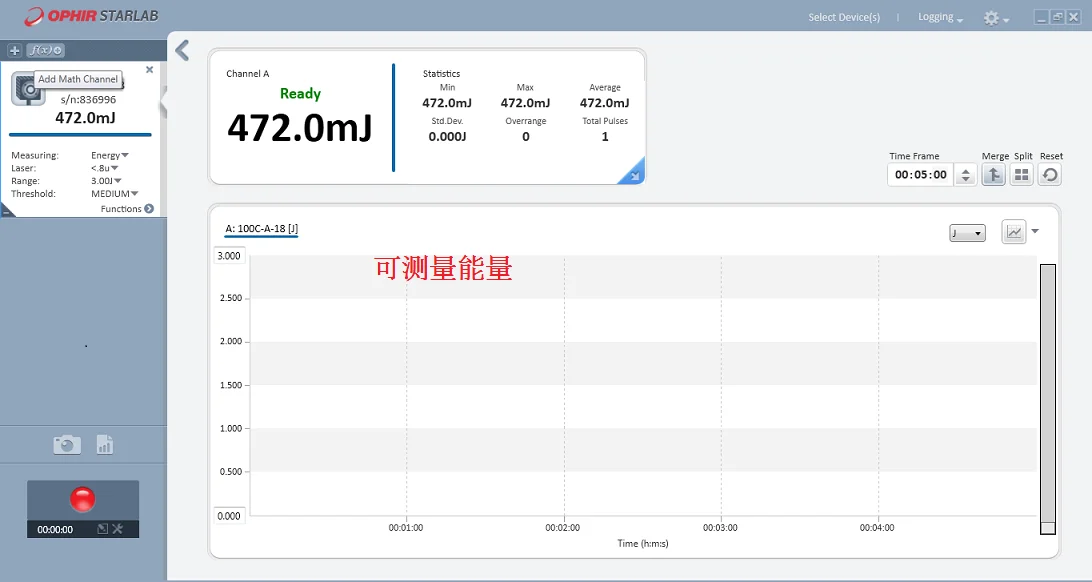Open the Measuring Energy dropdown
This screenshot has width=1092, height=582.
pos(110,155)
